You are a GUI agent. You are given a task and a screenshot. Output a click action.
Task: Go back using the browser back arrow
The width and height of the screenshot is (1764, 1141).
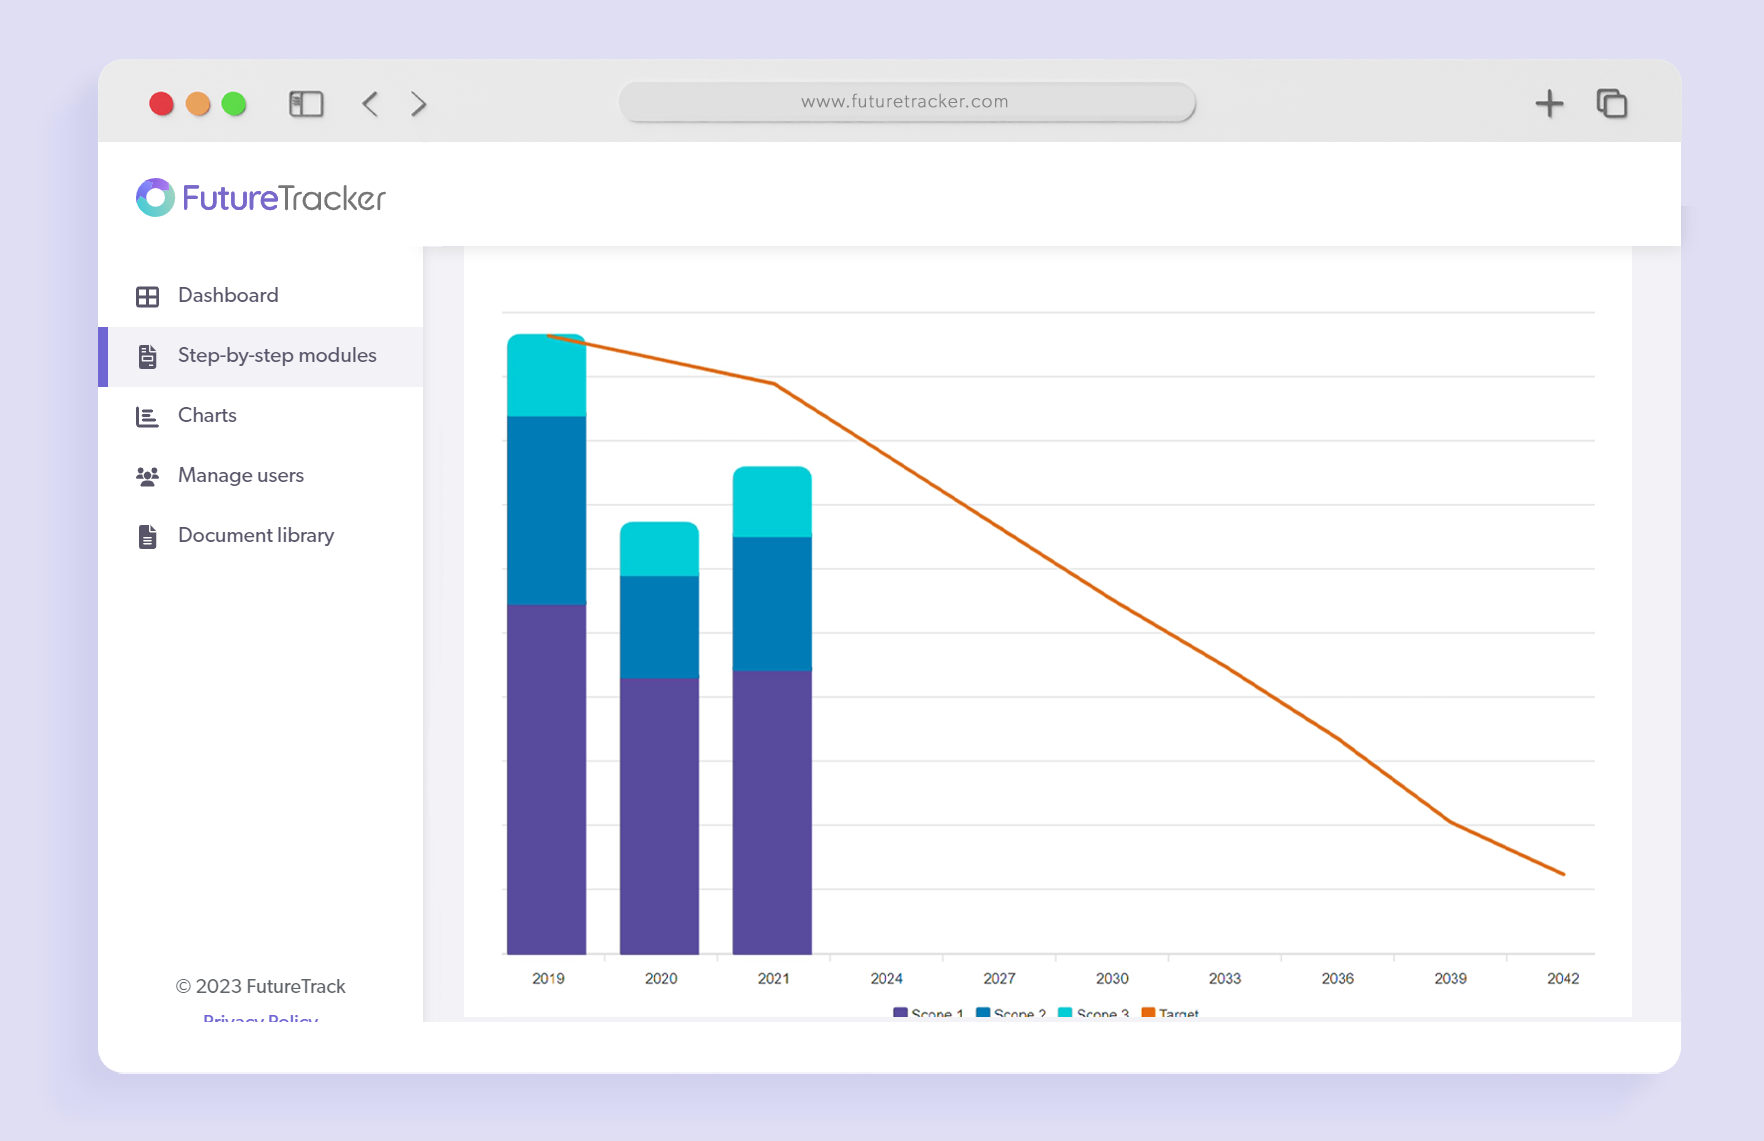[x=370, y=103]
